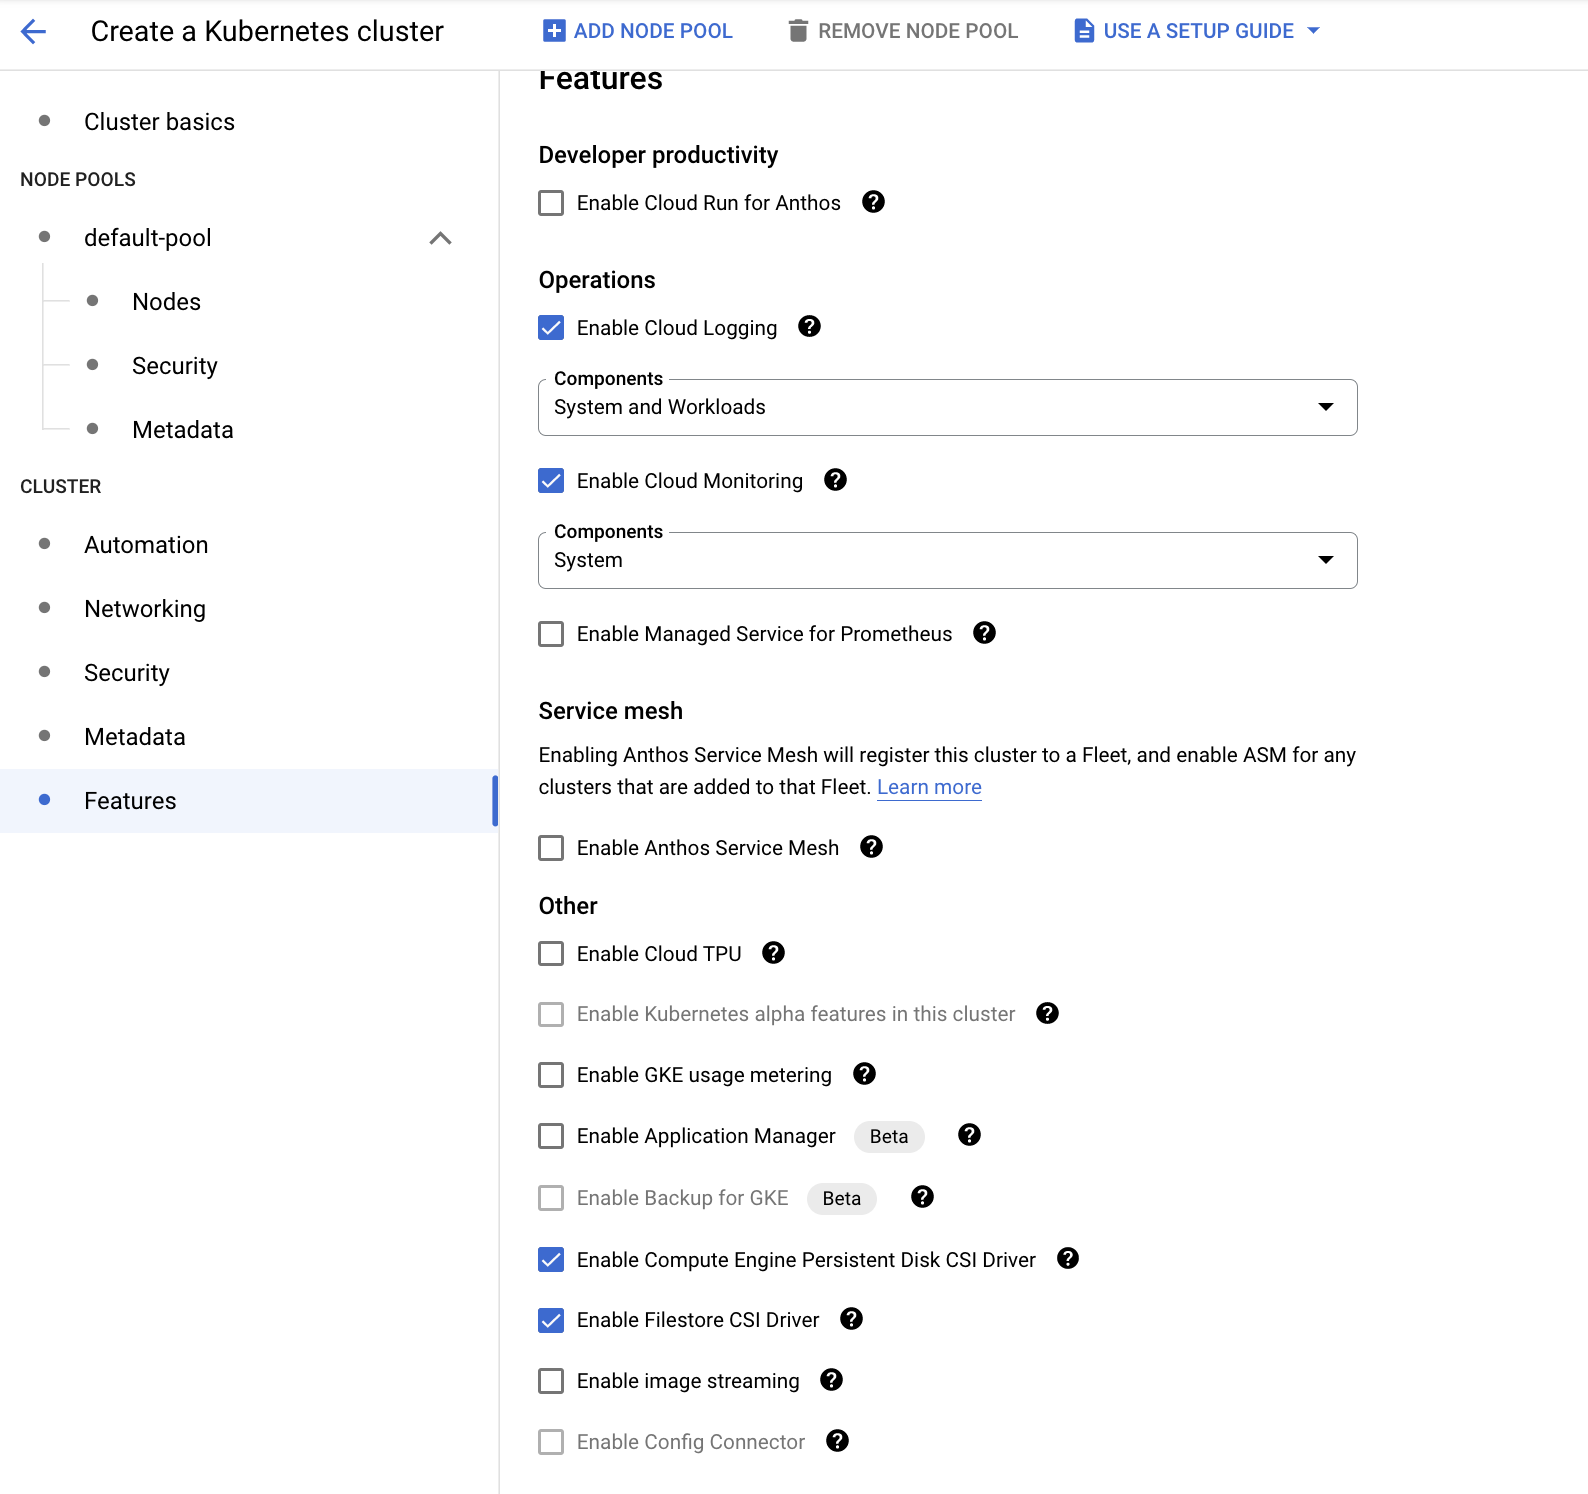Click help icon for Cloud Run for Anthos

(873, 202)
